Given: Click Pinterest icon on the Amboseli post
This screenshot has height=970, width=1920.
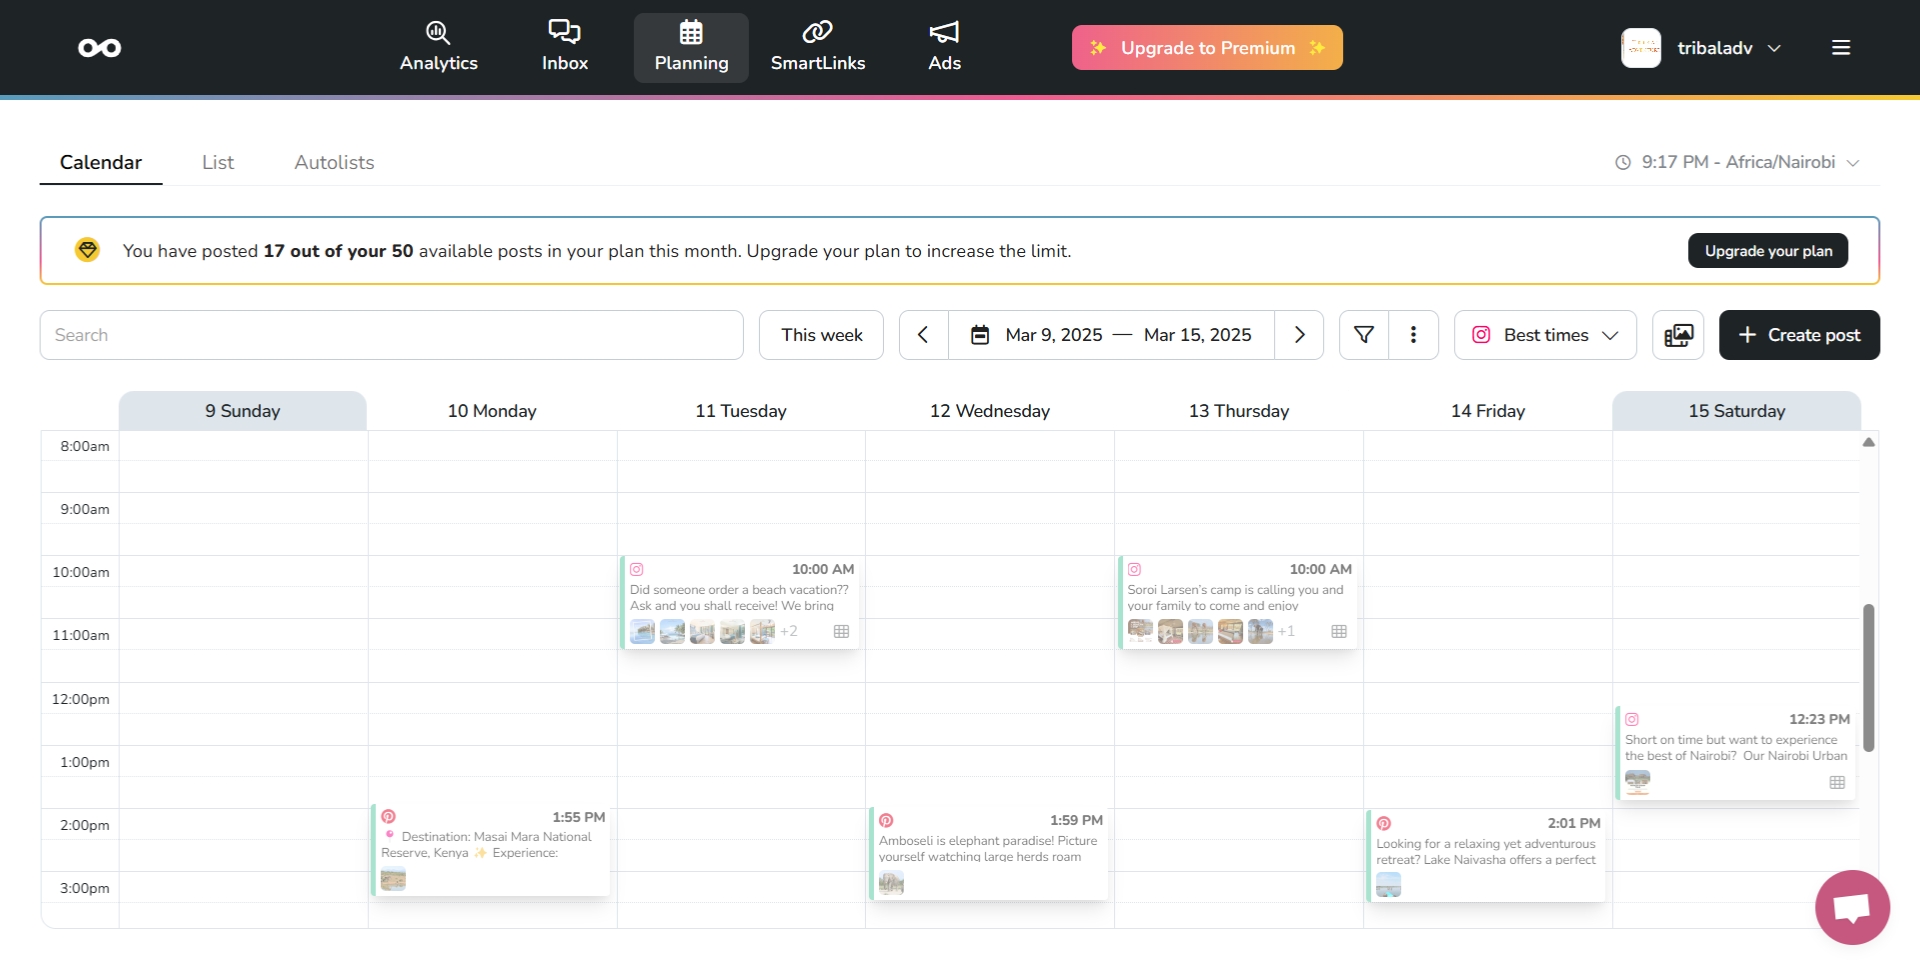Looking at the screenshot, I should 886,820.
